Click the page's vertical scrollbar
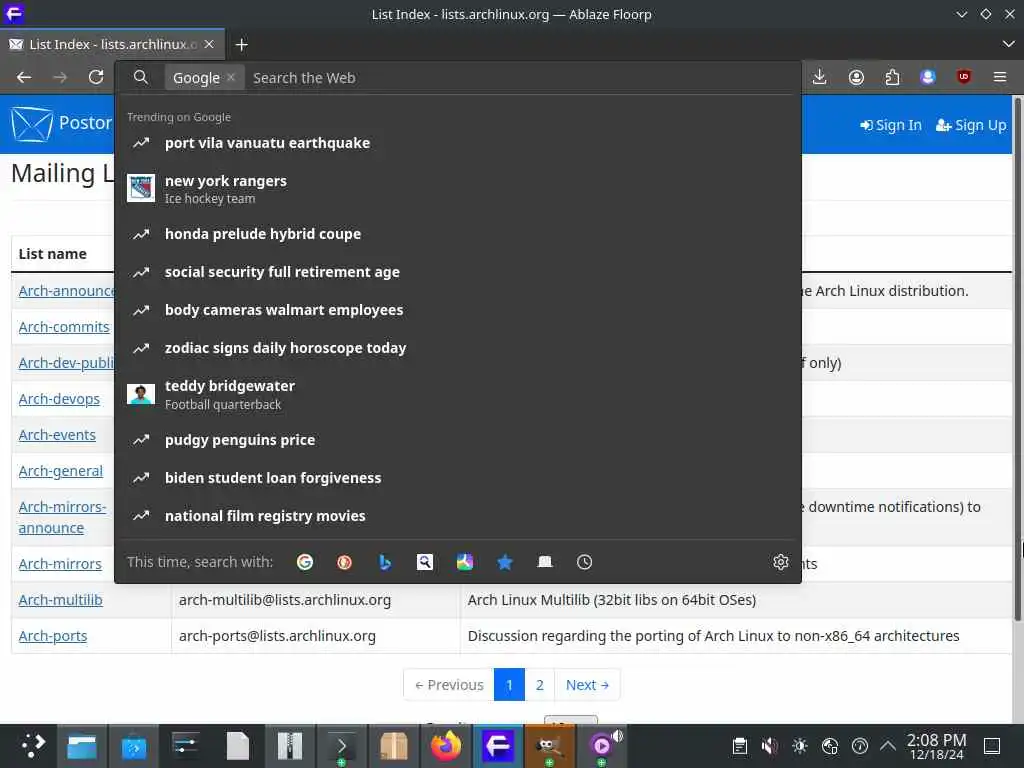1024x768 pixels. pos(1017,359)
